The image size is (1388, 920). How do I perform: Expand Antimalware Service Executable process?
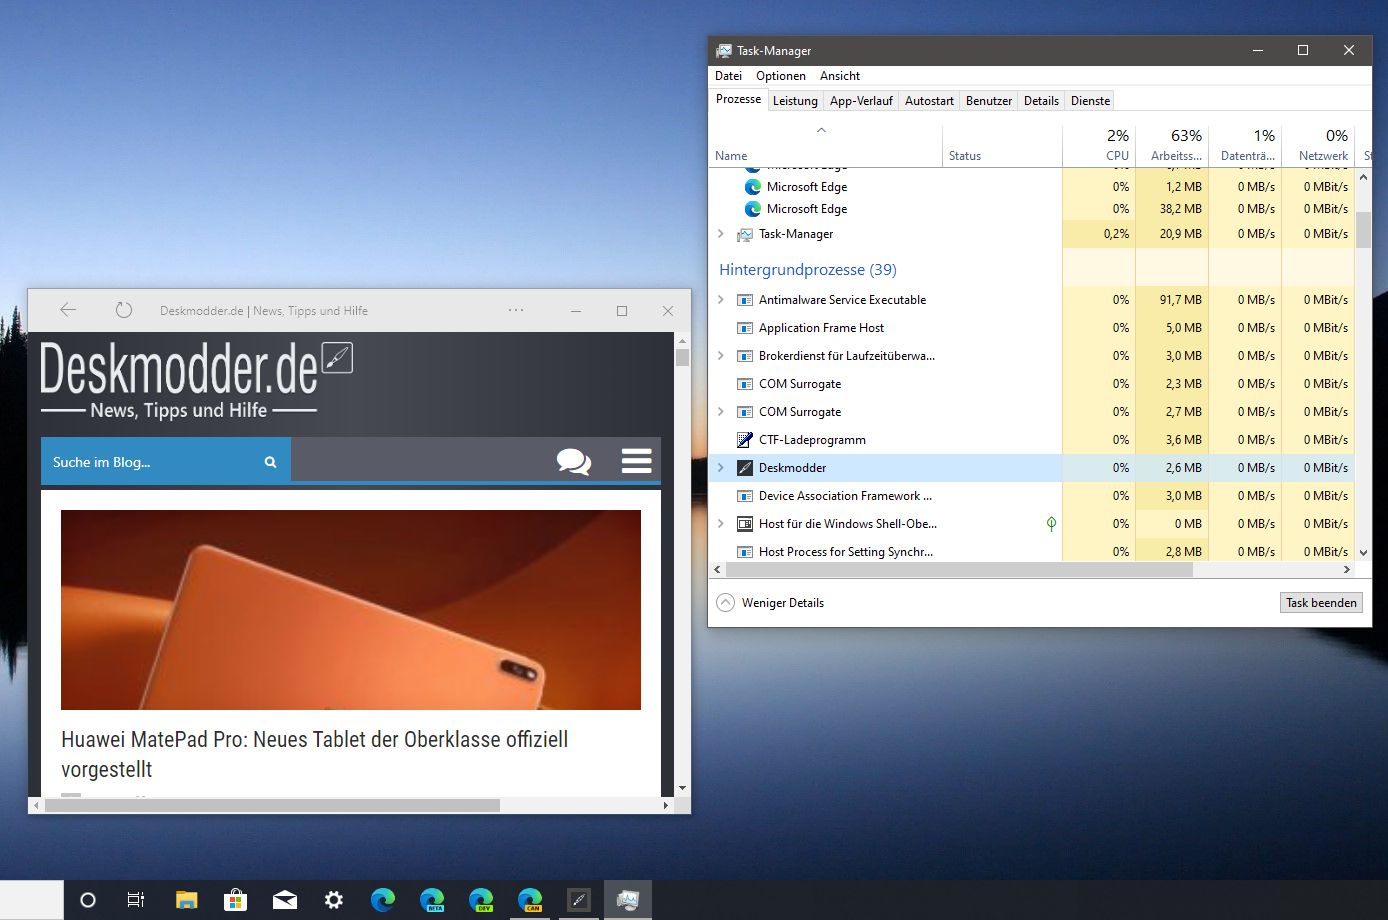[721, 300]
